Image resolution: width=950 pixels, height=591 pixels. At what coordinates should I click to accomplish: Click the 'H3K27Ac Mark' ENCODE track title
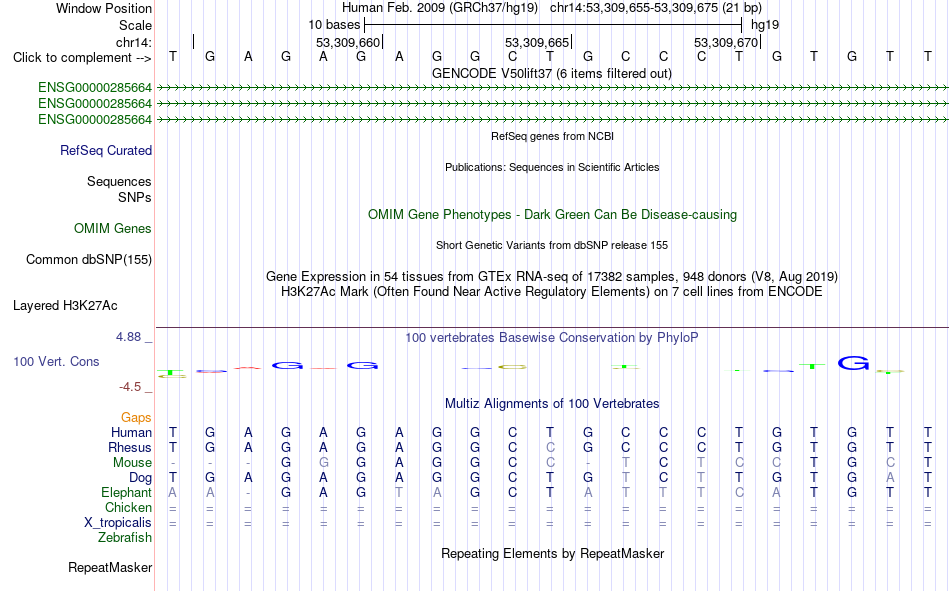click(552, 292)
